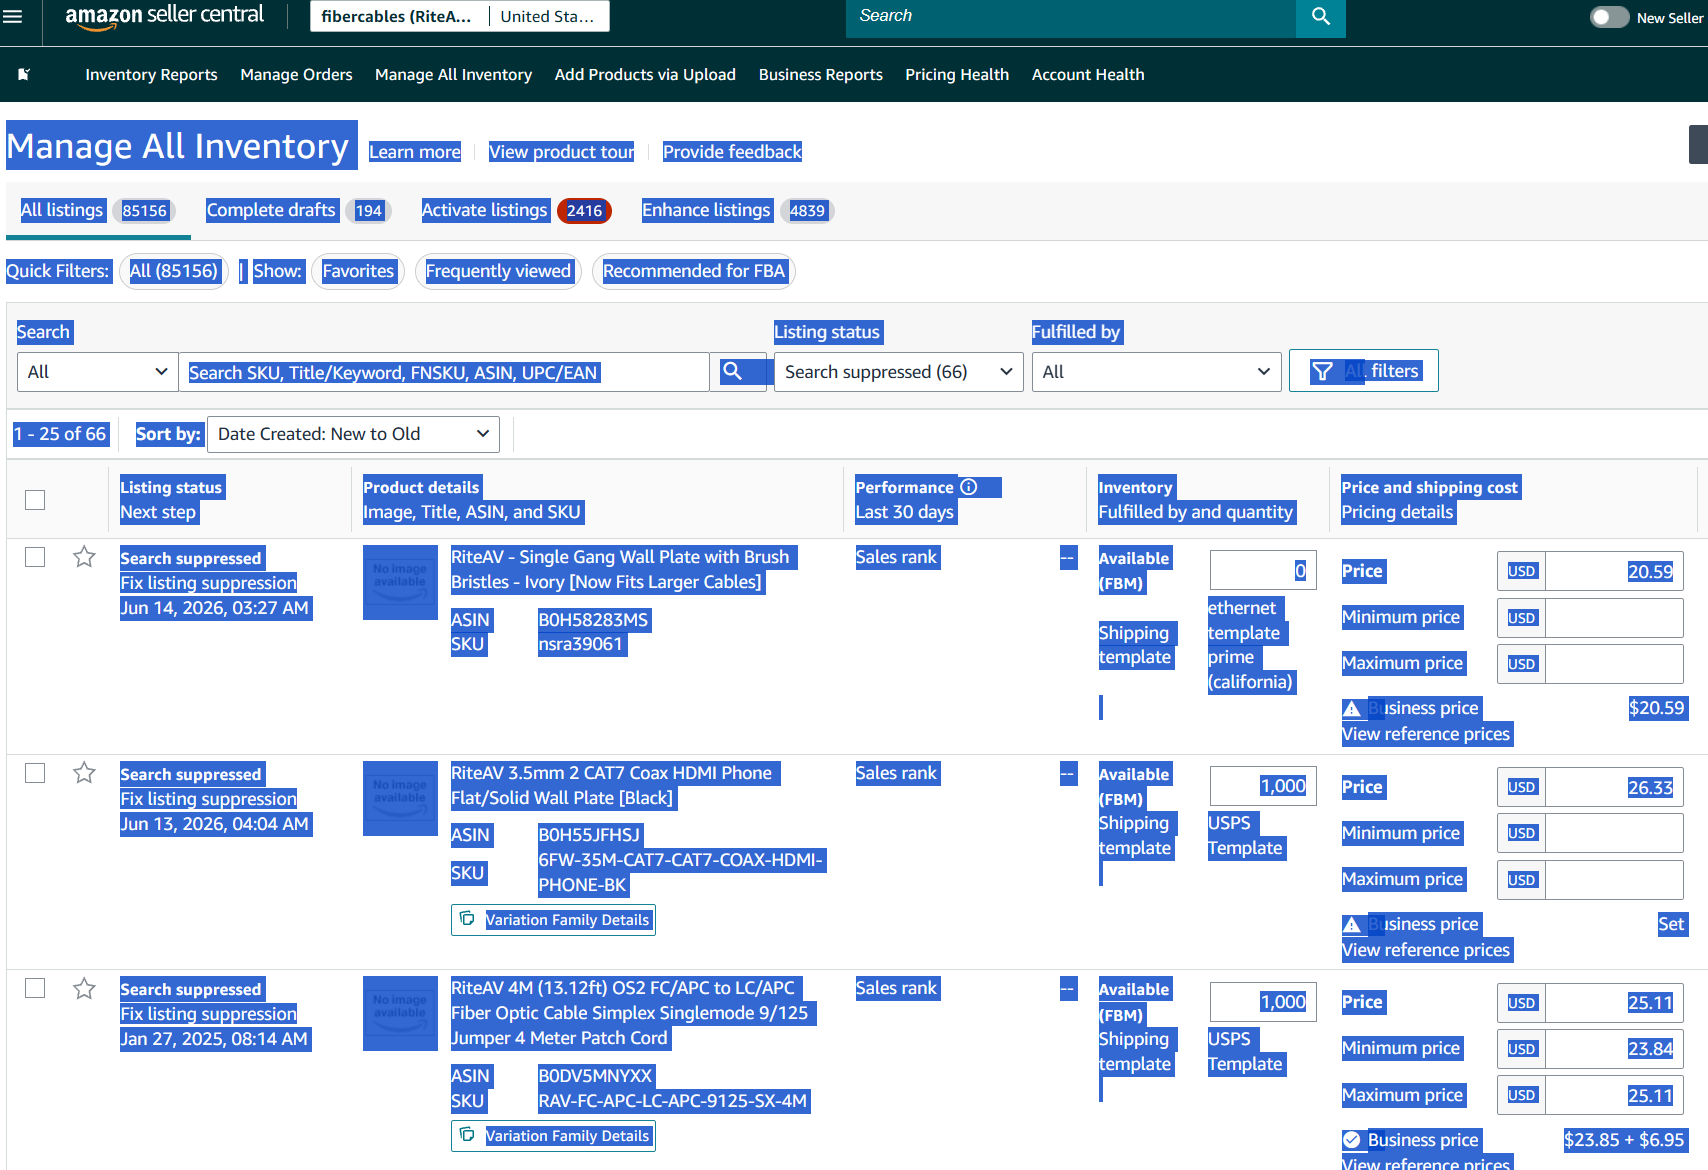Open Sort by Date Created dropdown
The height and width of the screenshot is (1170, 1708).
tap(353, 434)
